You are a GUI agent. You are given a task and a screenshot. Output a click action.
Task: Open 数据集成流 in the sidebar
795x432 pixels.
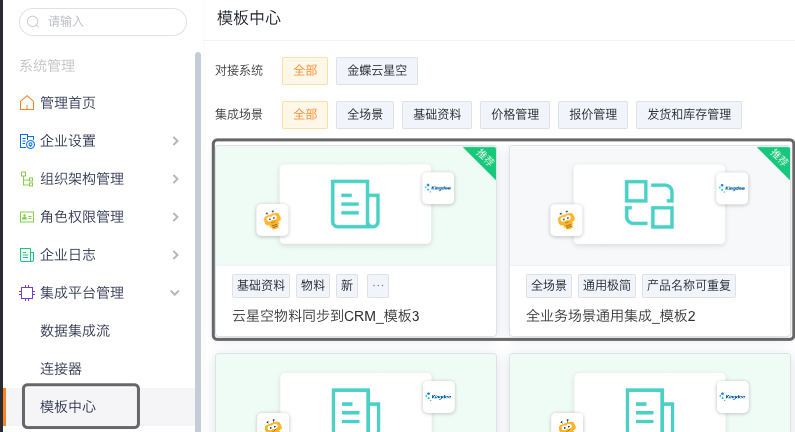point(75,331)
